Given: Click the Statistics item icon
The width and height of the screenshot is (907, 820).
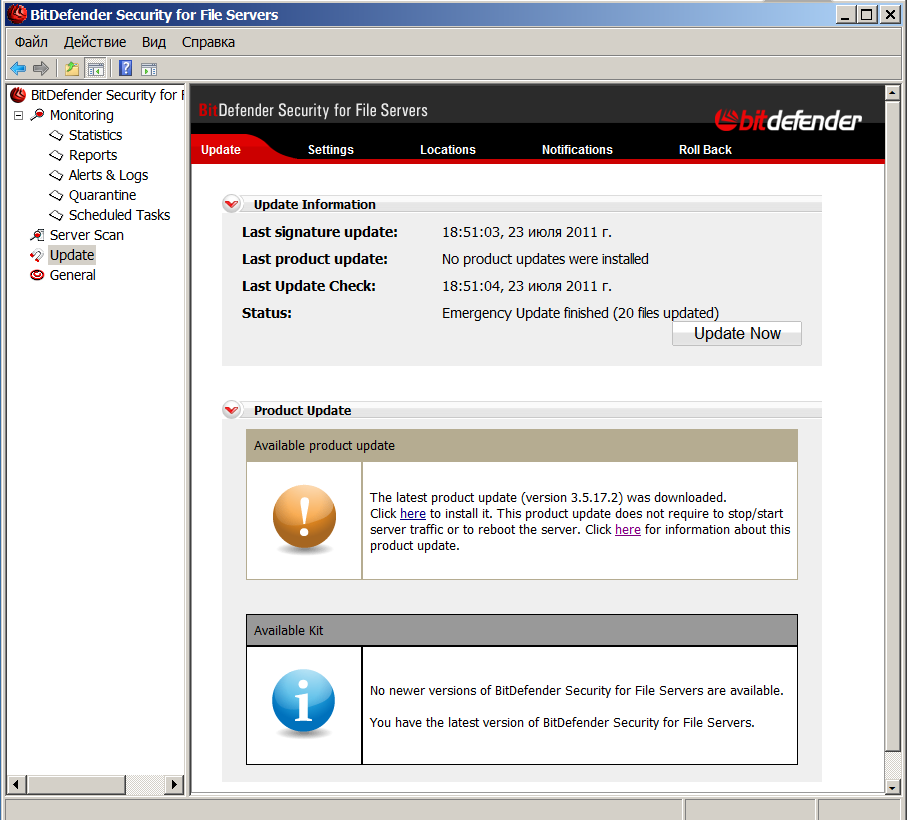Looking at the screenshot, I should [56, 135].
